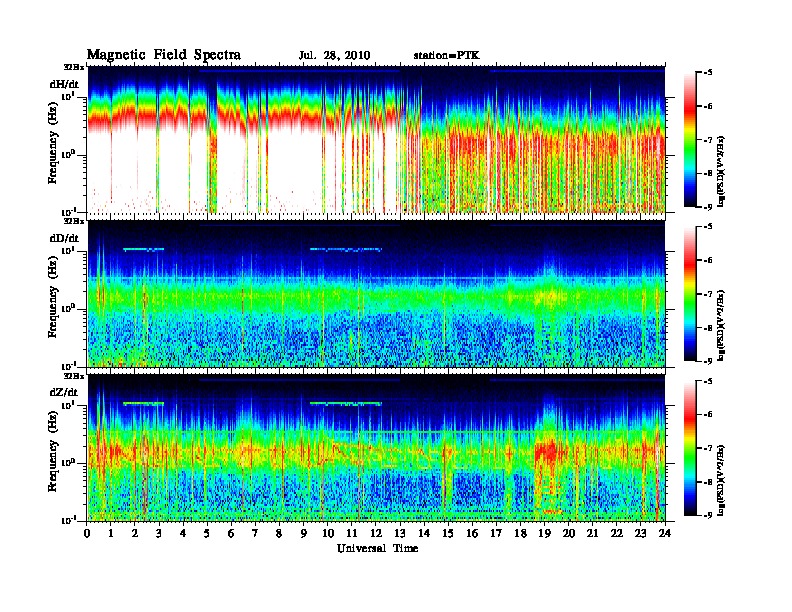This screenshot has height=612, width=792.
Task: Click the 'station=PTK' label
Action: click(447, 56)
